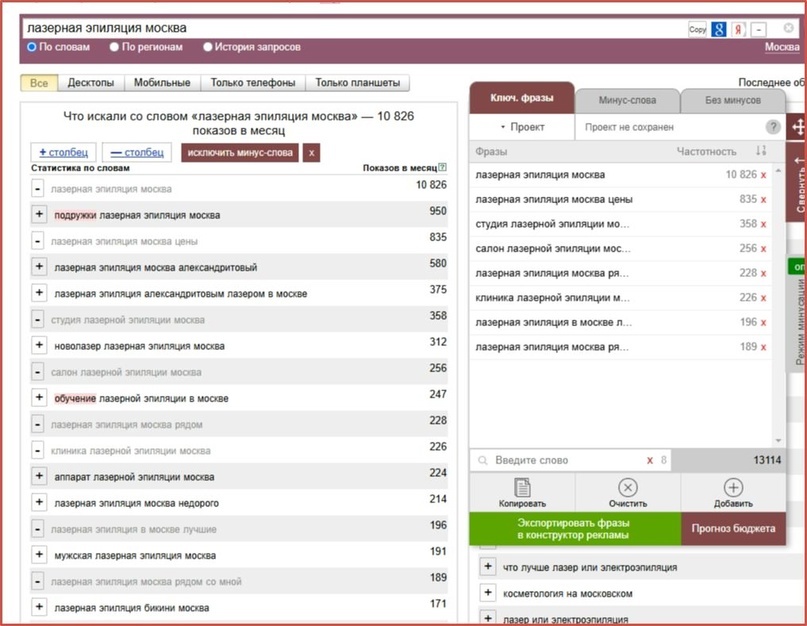
Task: Open the Без минусов tab
Action: point(733,100)
